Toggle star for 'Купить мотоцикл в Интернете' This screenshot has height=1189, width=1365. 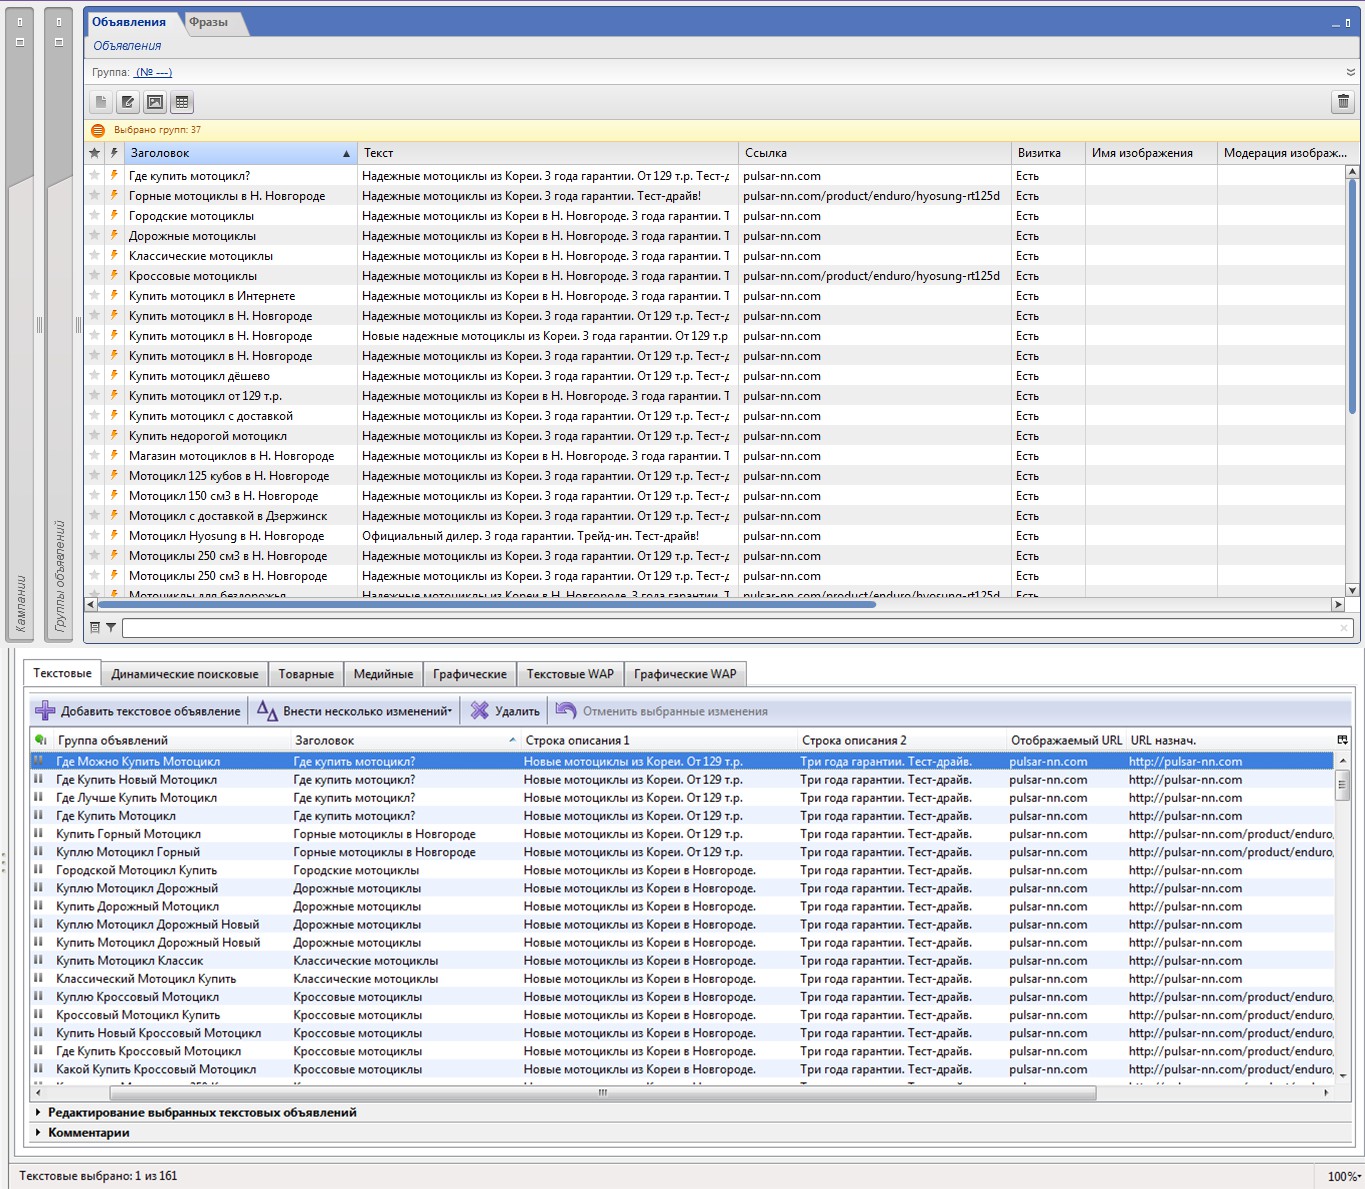(x=95, y=296)
